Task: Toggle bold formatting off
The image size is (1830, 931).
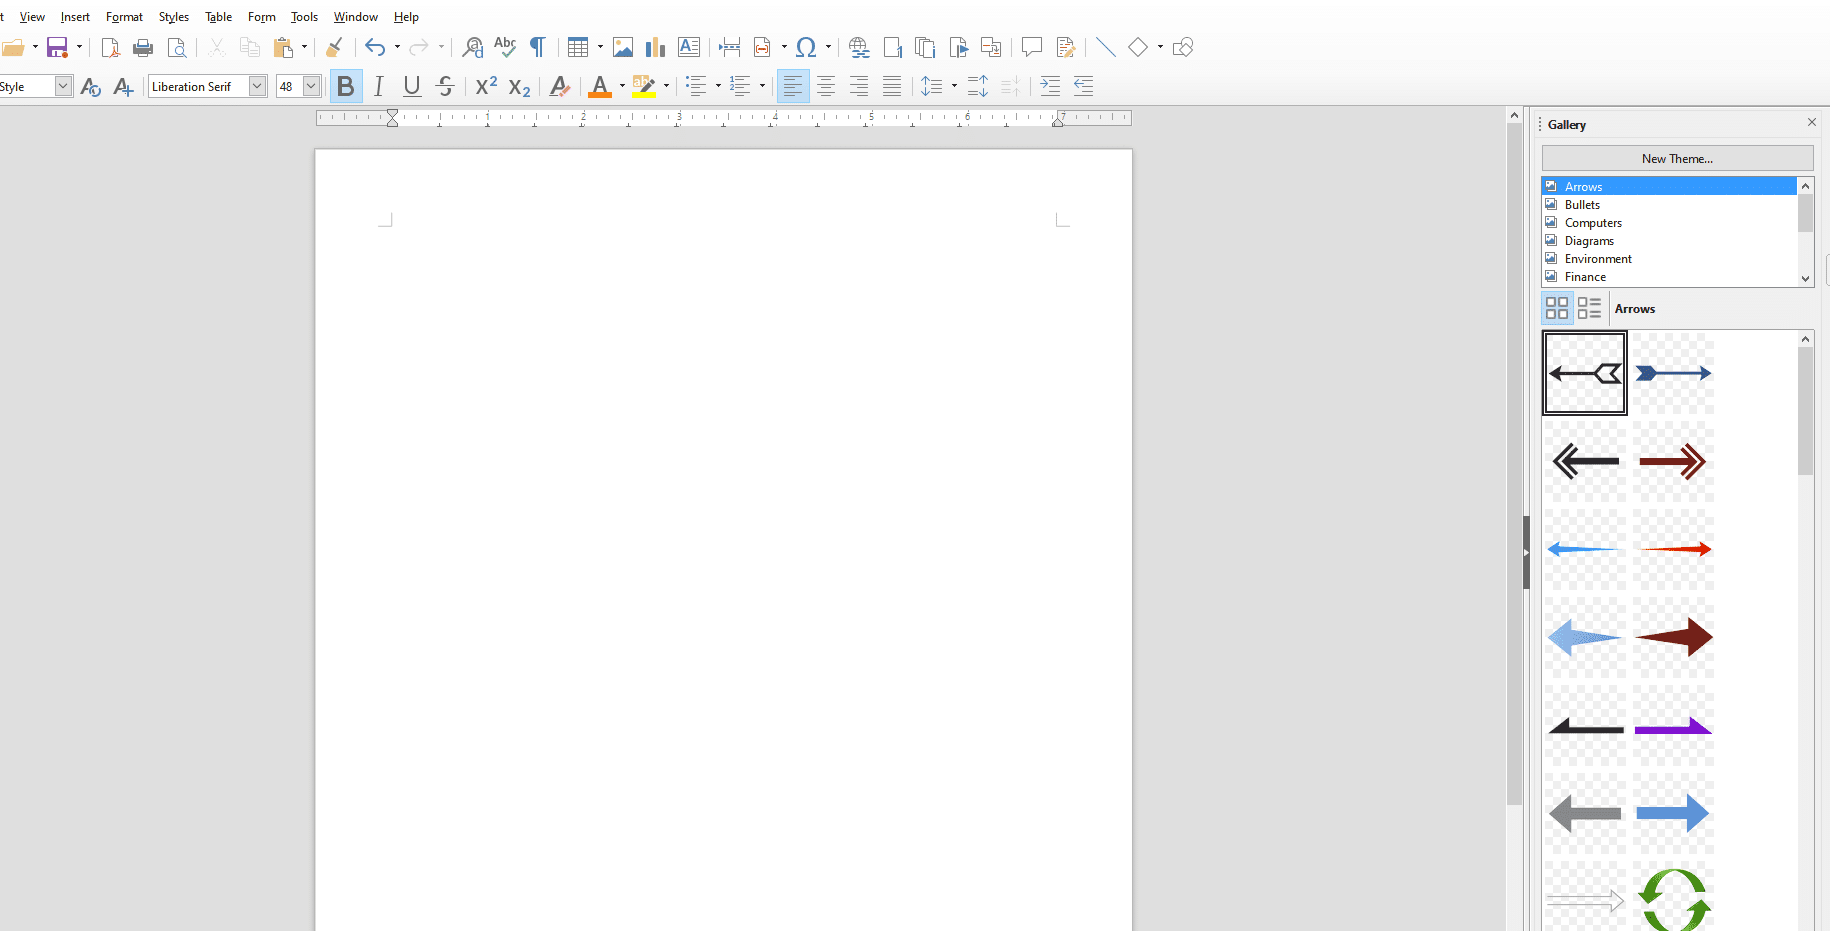Action: [345, 86]
